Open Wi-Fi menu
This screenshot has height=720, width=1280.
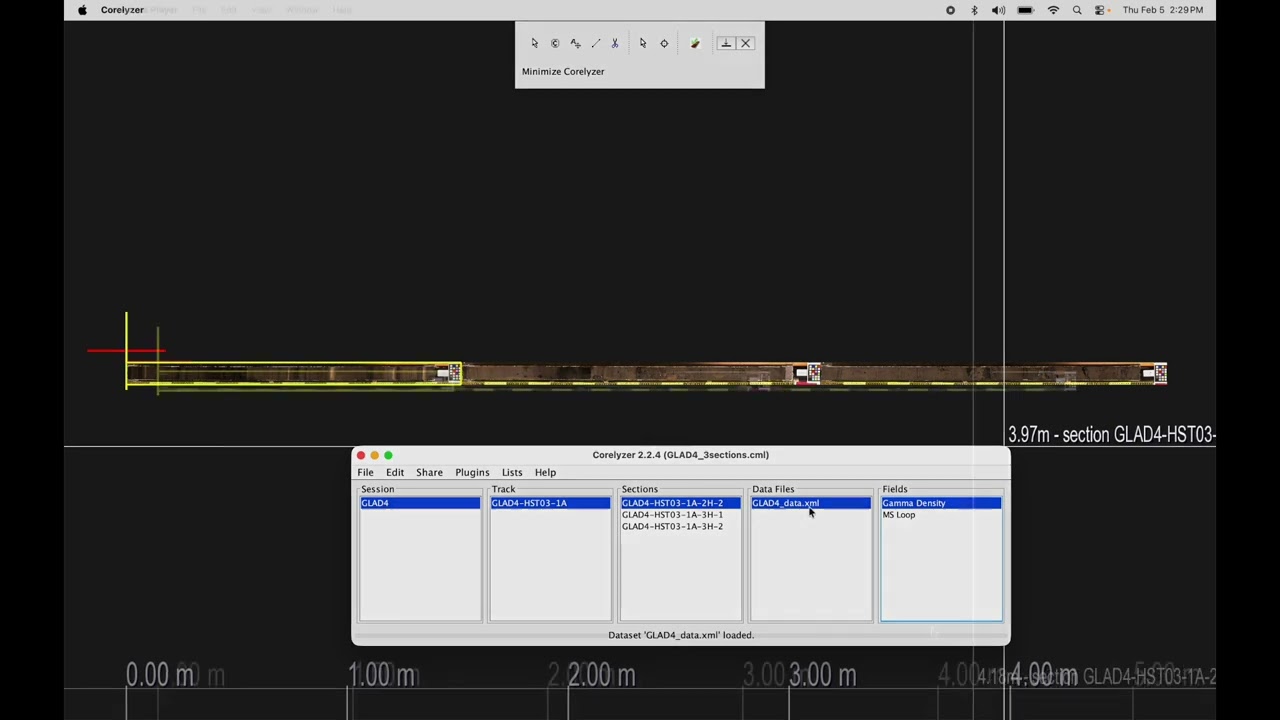1053,10
